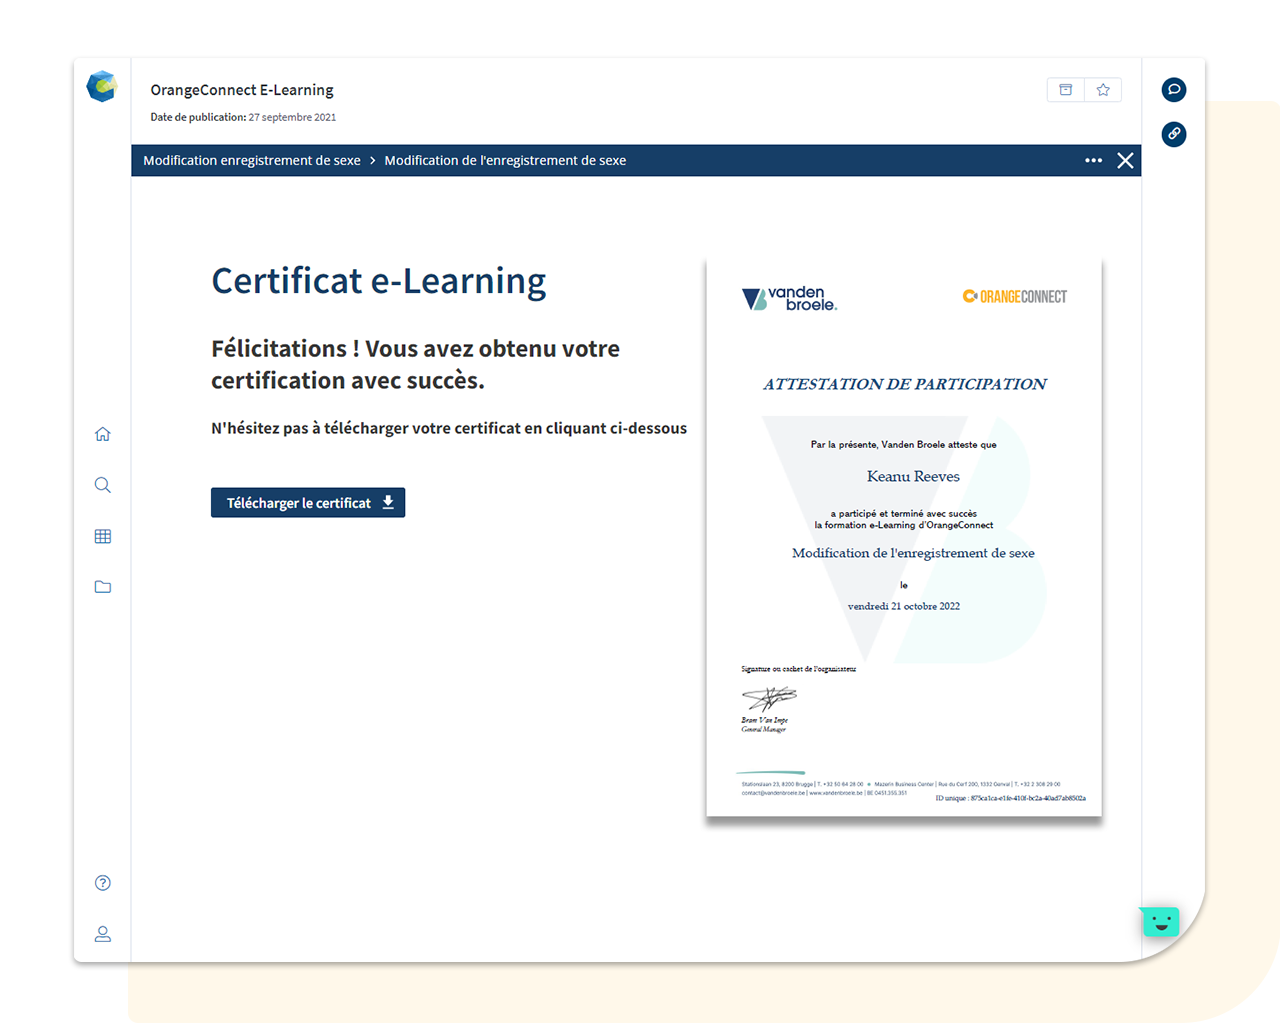The width and height of the screenshot is (1280, 1024).
Task: Click "Télécharger le certificat" button
Action: pyautogui.click(x=308, y=503)
